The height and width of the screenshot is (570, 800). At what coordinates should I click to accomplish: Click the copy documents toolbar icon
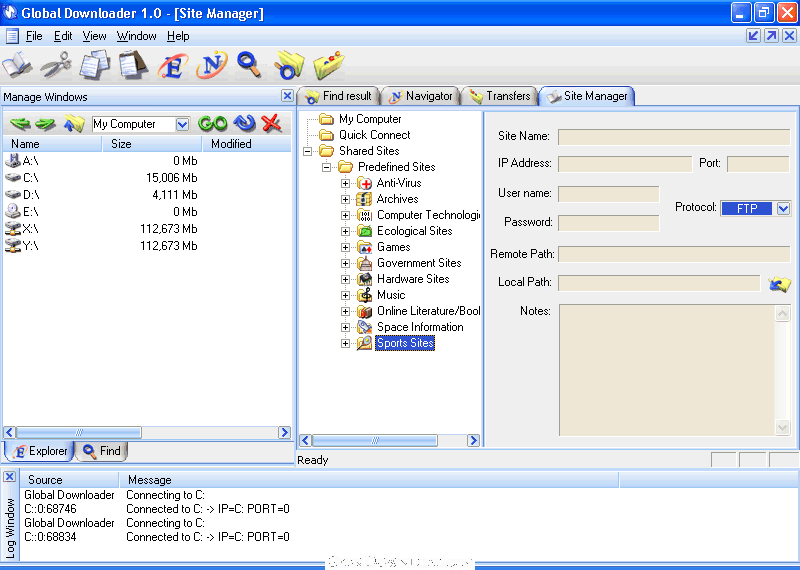point(95,65)
